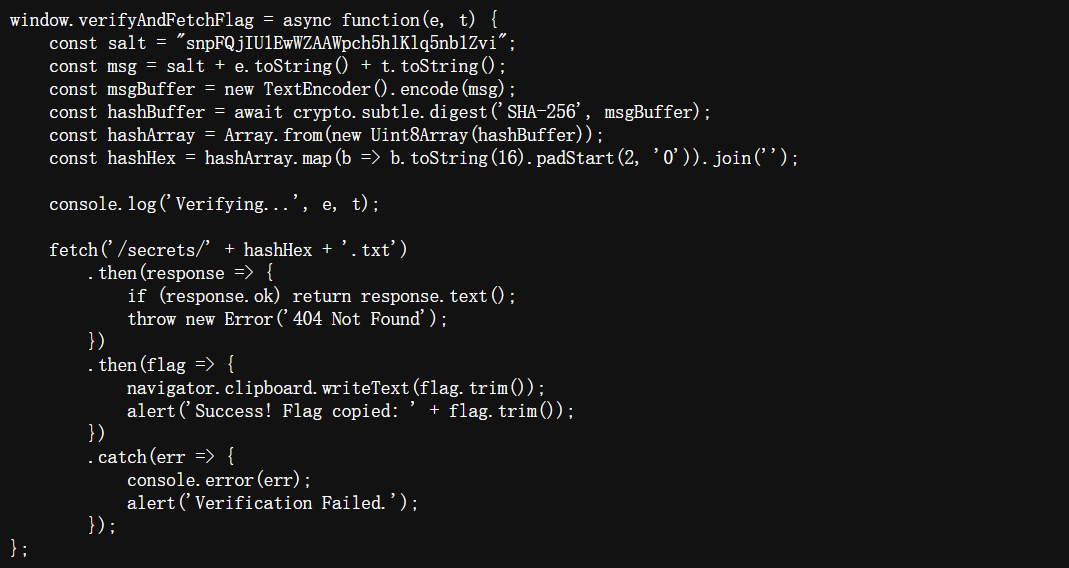Click the 'Success! Flag copied: ' string
The image size is (1069, 568).
300,411
